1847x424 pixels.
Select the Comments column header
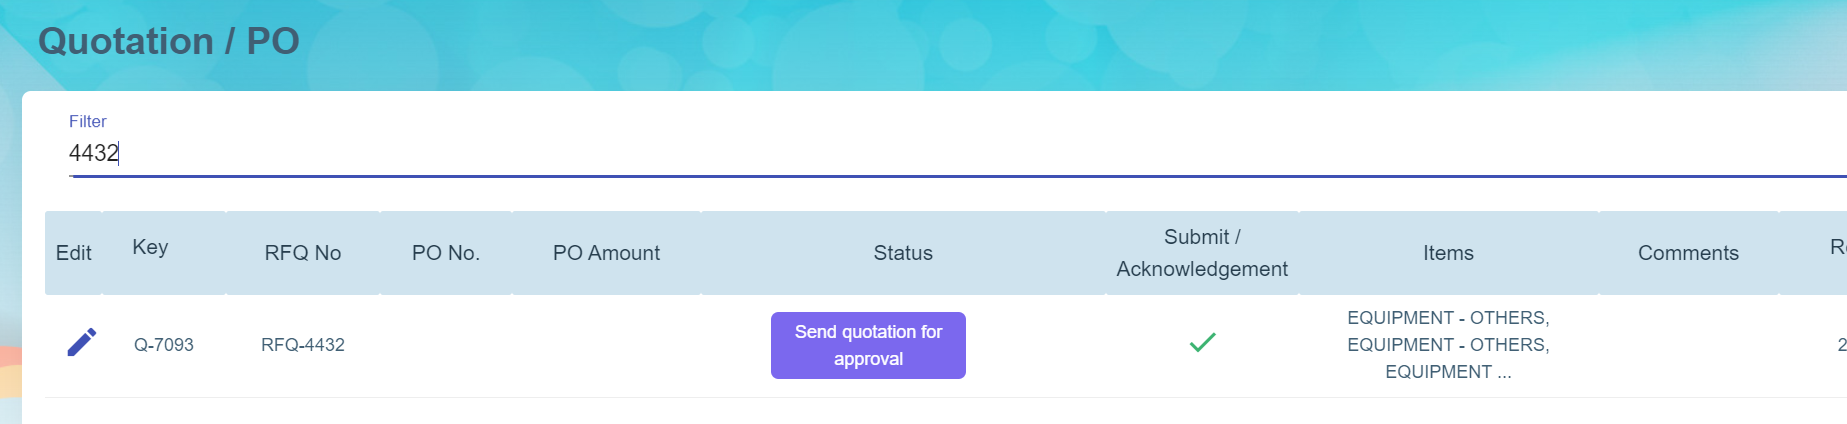tap(1687, 253)
